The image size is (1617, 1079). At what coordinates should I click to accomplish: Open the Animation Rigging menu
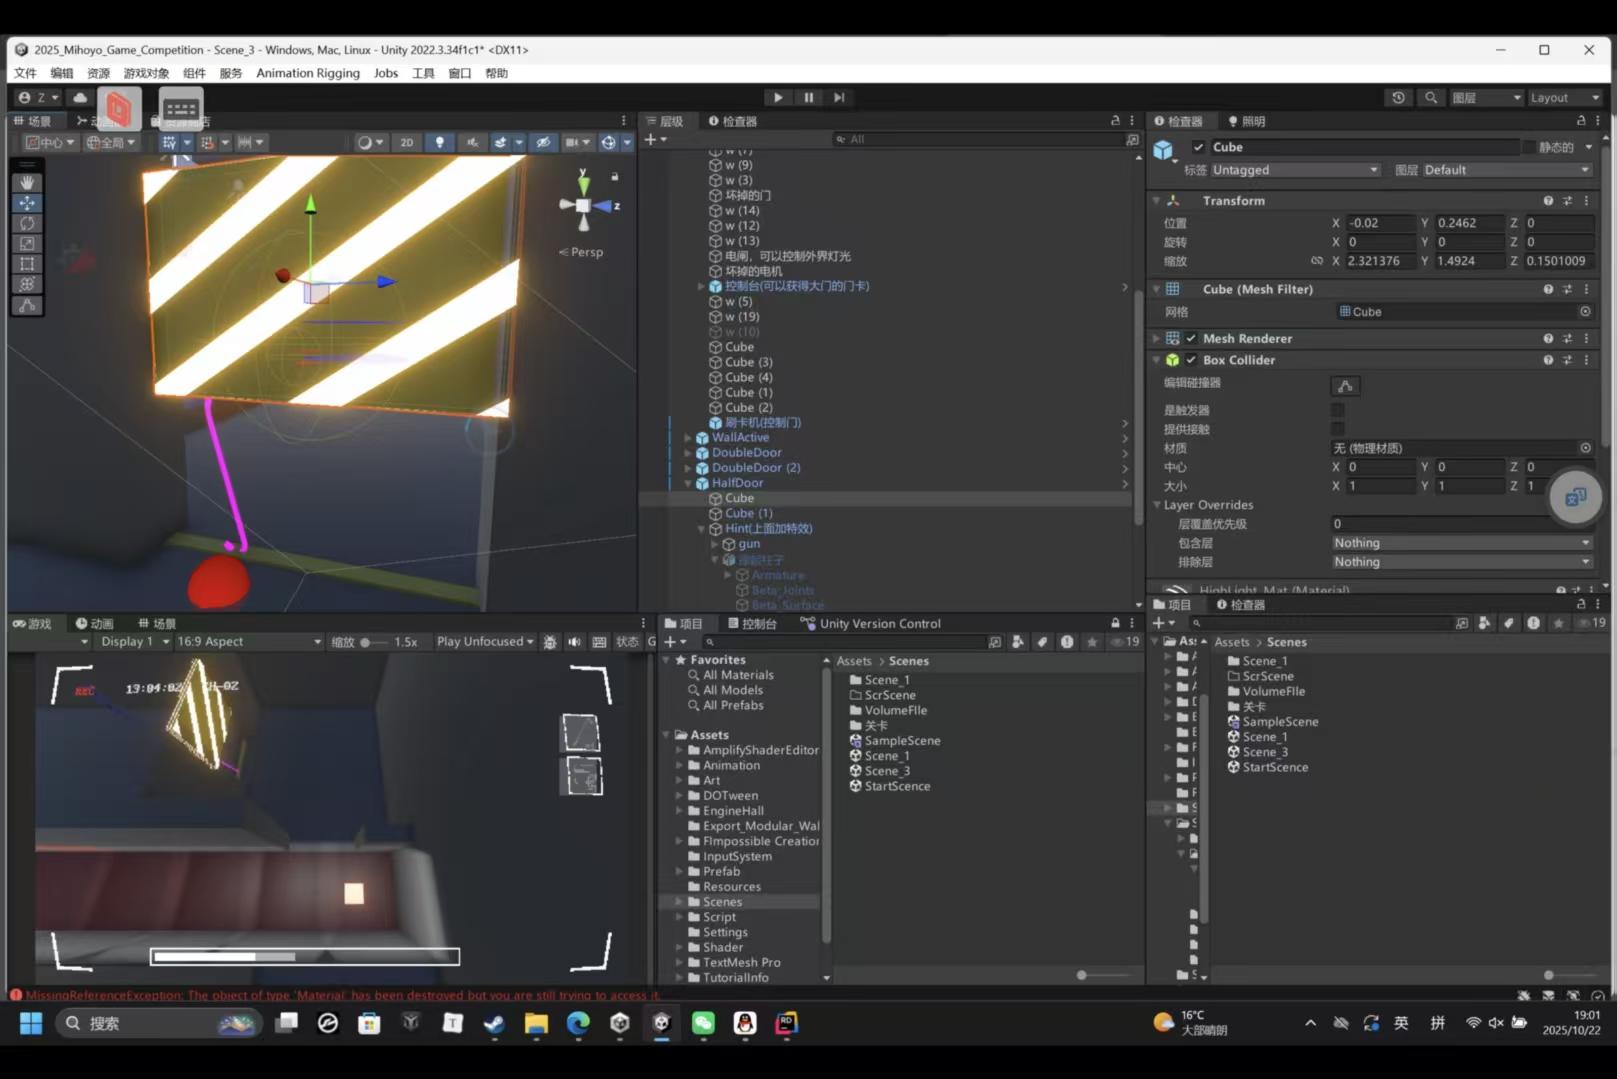tap(307, 73)
